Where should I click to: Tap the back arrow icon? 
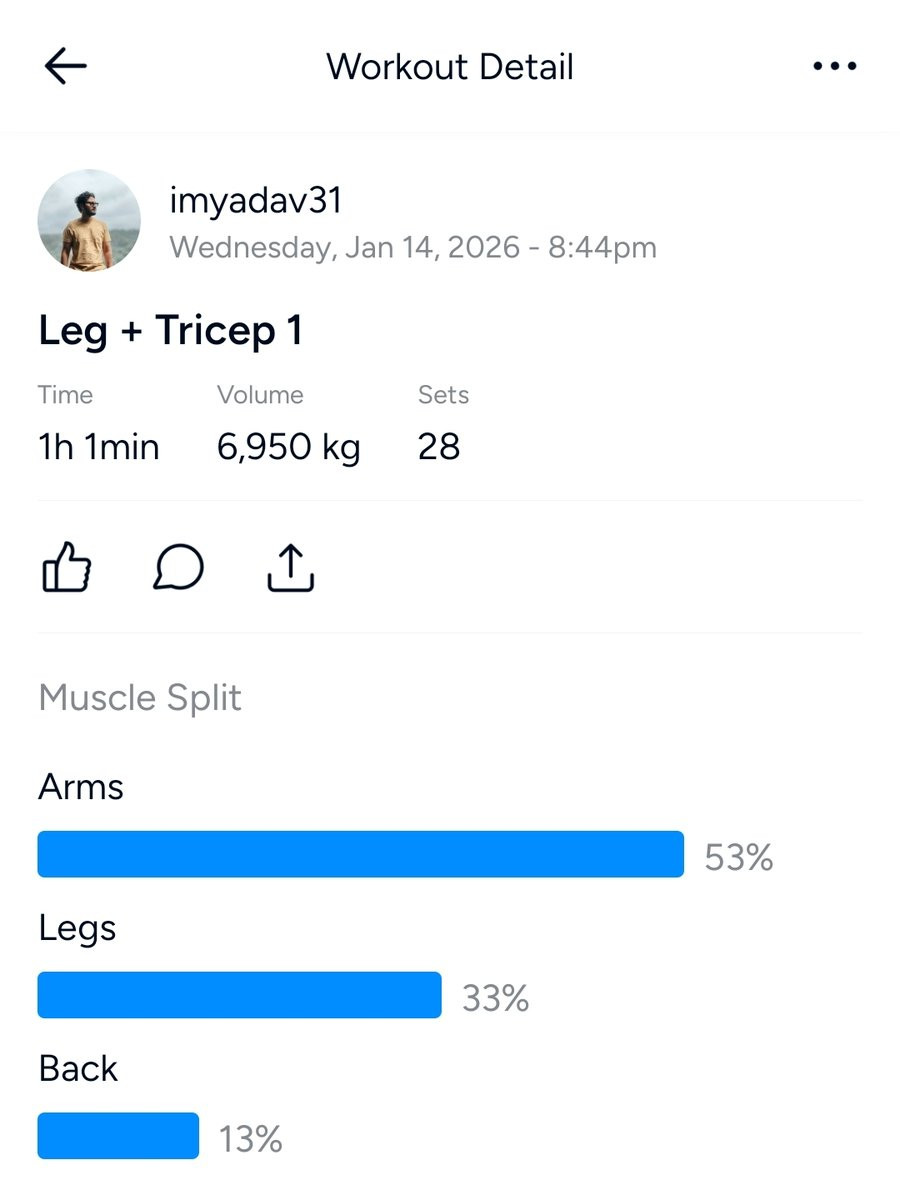coord(66,67)
